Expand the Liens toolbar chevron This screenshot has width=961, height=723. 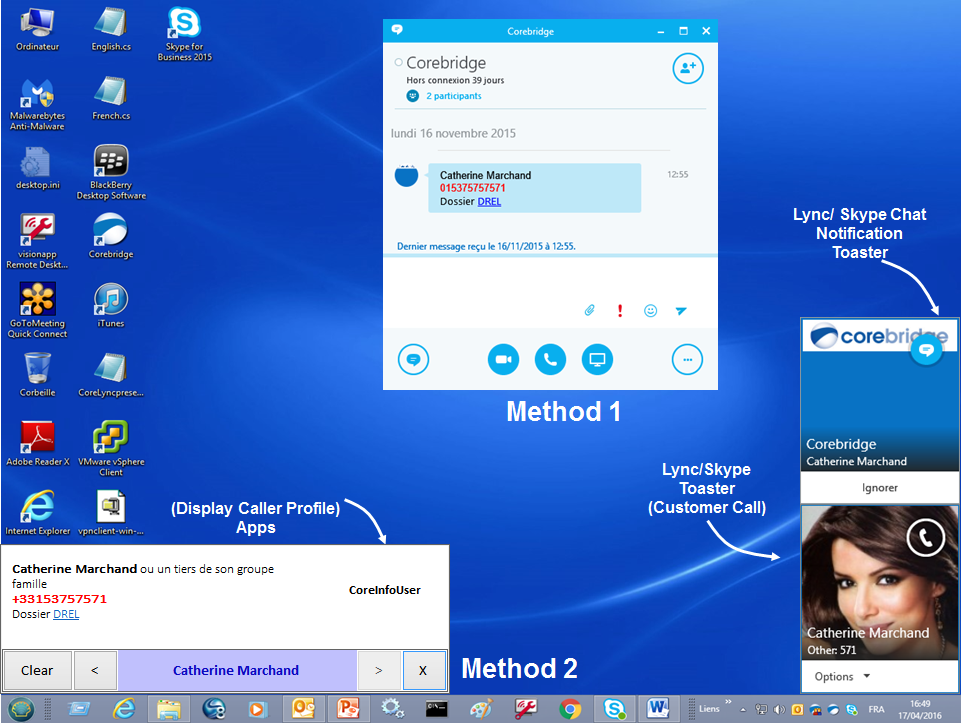tap(728, 702)
